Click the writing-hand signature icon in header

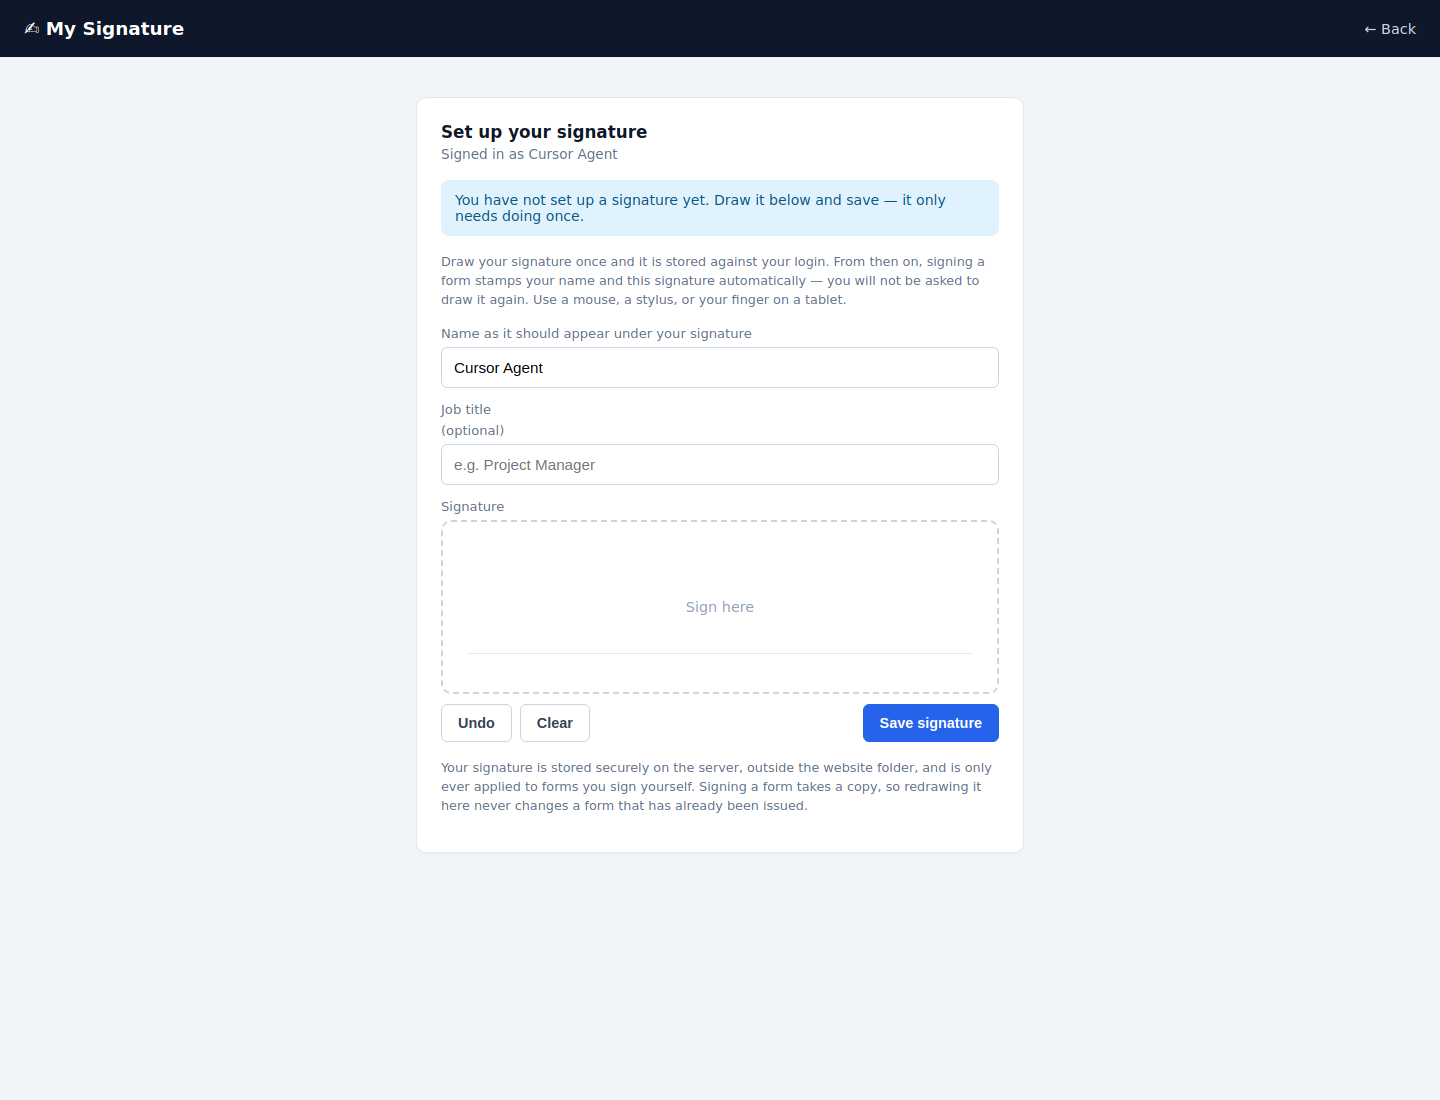coord(32,28)
